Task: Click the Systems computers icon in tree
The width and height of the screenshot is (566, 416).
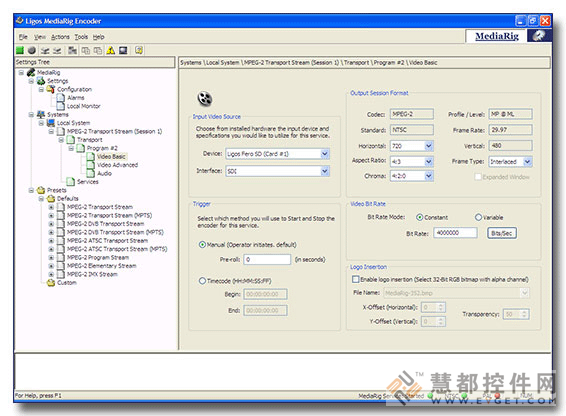Action: (41, 114)
